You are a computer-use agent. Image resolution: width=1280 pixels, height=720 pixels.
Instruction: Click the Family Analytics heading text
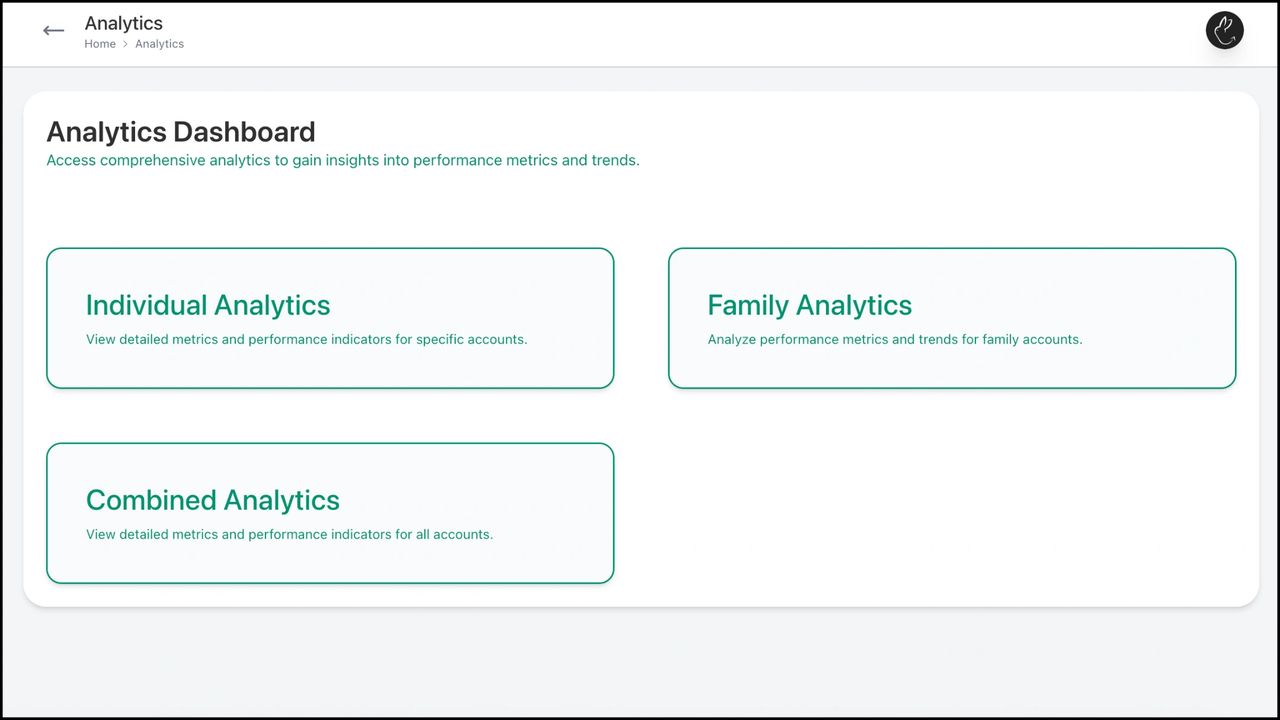(810, 305)
